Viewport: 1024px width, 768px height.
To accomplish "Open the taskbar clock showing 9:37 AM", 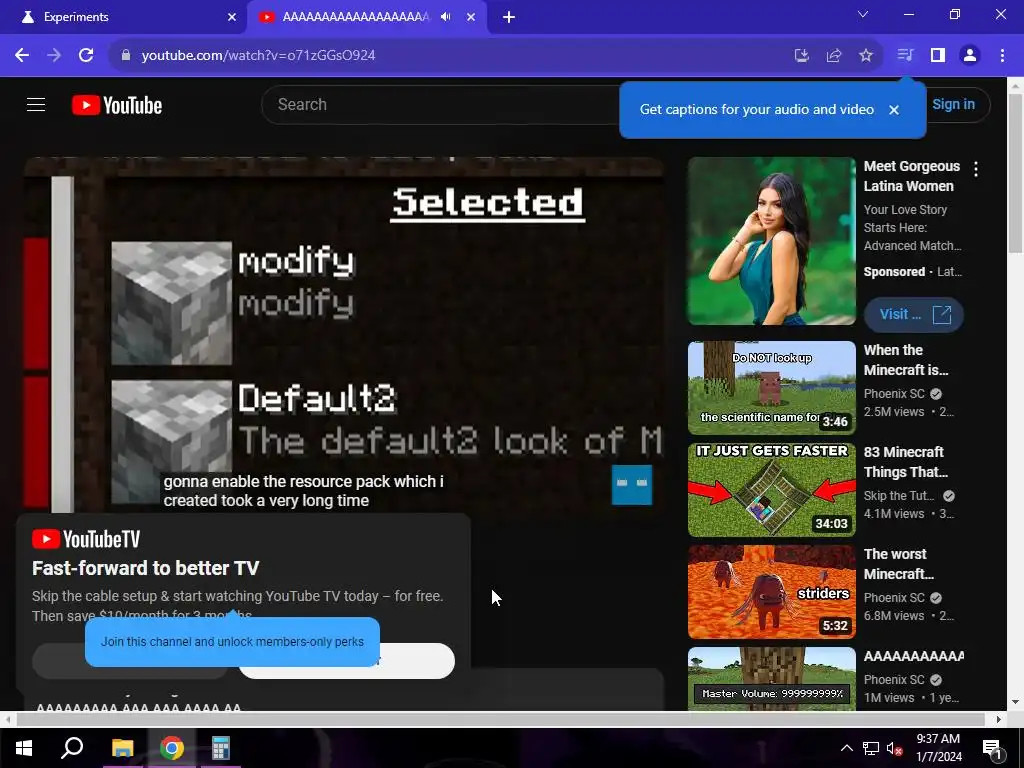I will tap(938, 748).
